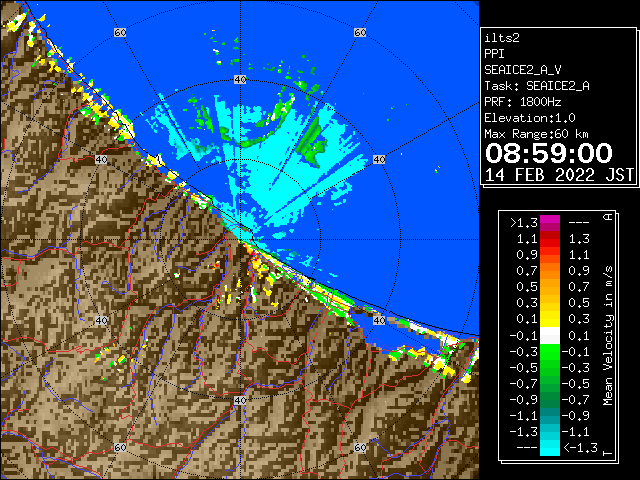Viewport: 640px width, 480px height.
Task: Pick the yellow swatch in the velocity scale
Action: tap(550, 319)
